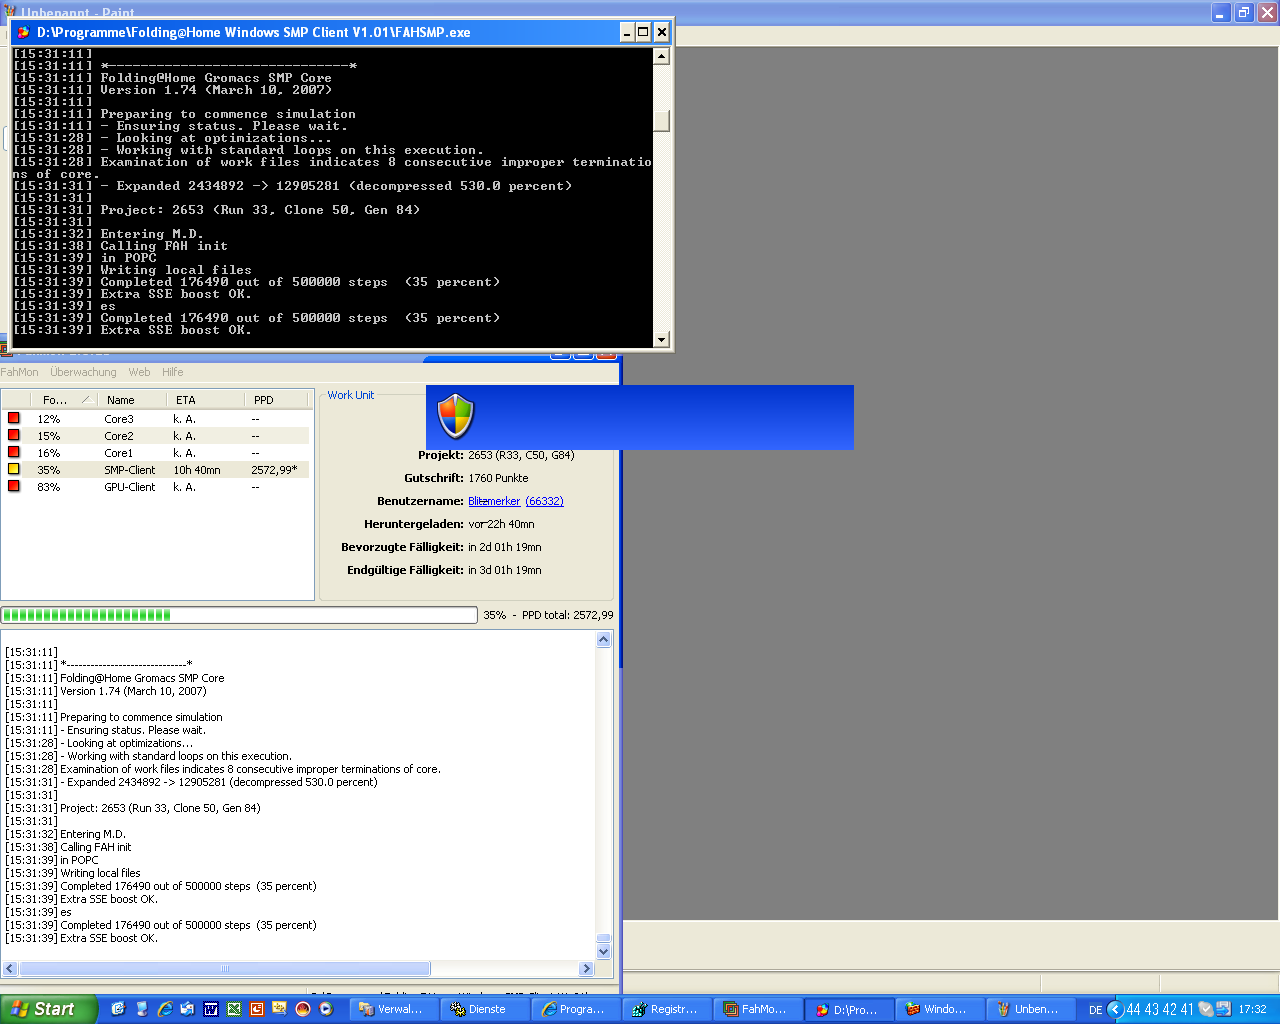
Task: Click the yellow picture Quick Launch icon
Action: coord(280,1009)
